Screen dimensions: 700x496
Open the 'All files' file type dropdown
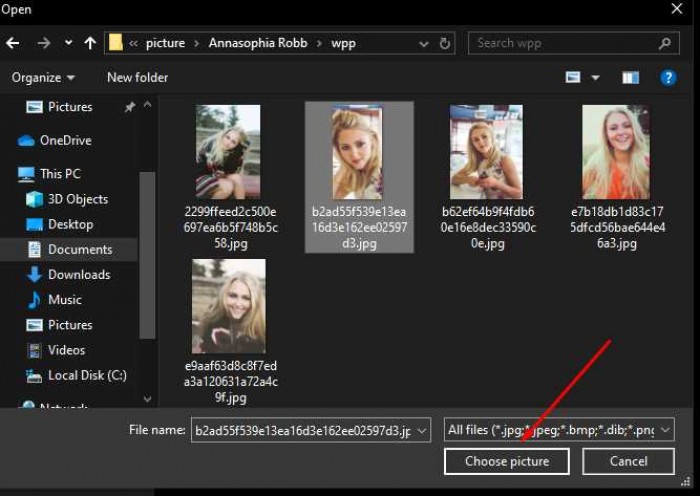click(559, 430)
